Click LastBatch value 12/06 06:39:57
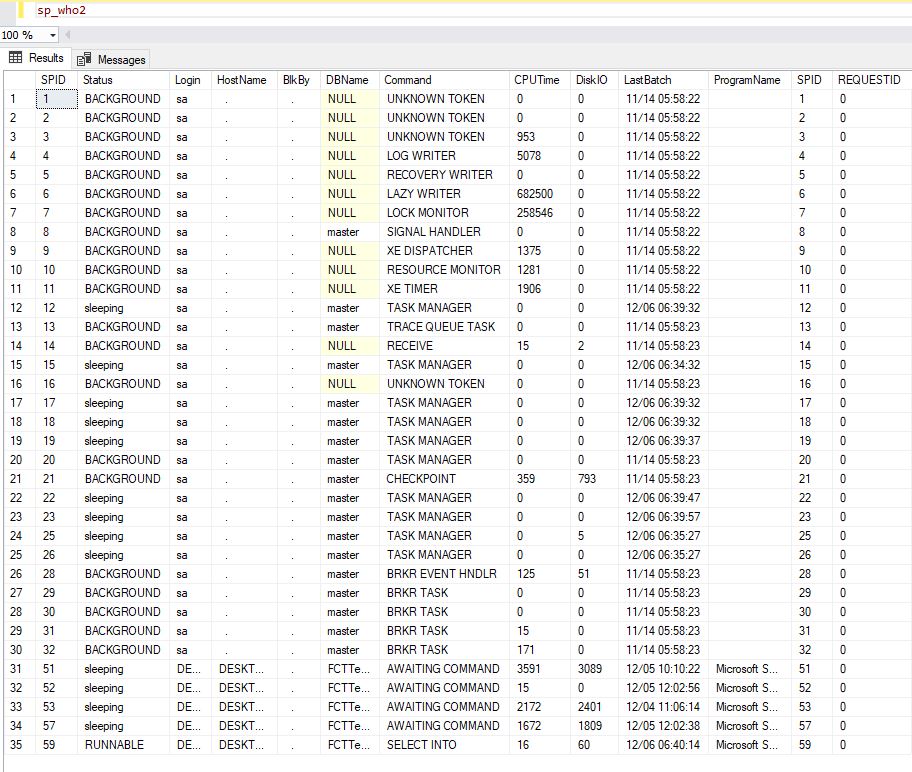This screenshot has height=772, width=912. (663, 517)
